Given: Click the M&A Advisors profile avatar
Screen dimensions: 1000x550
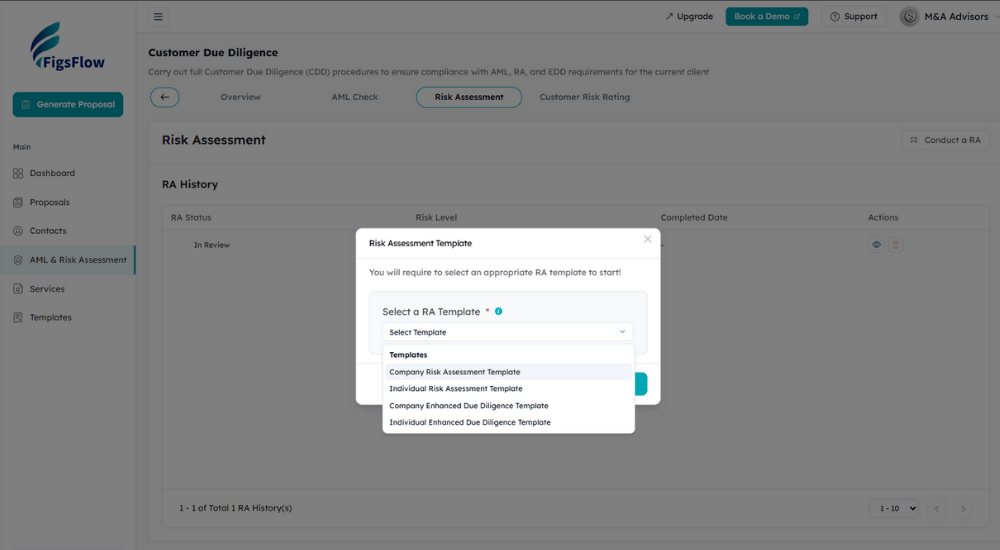Looking at the screenshot, I should pos(909,16).
